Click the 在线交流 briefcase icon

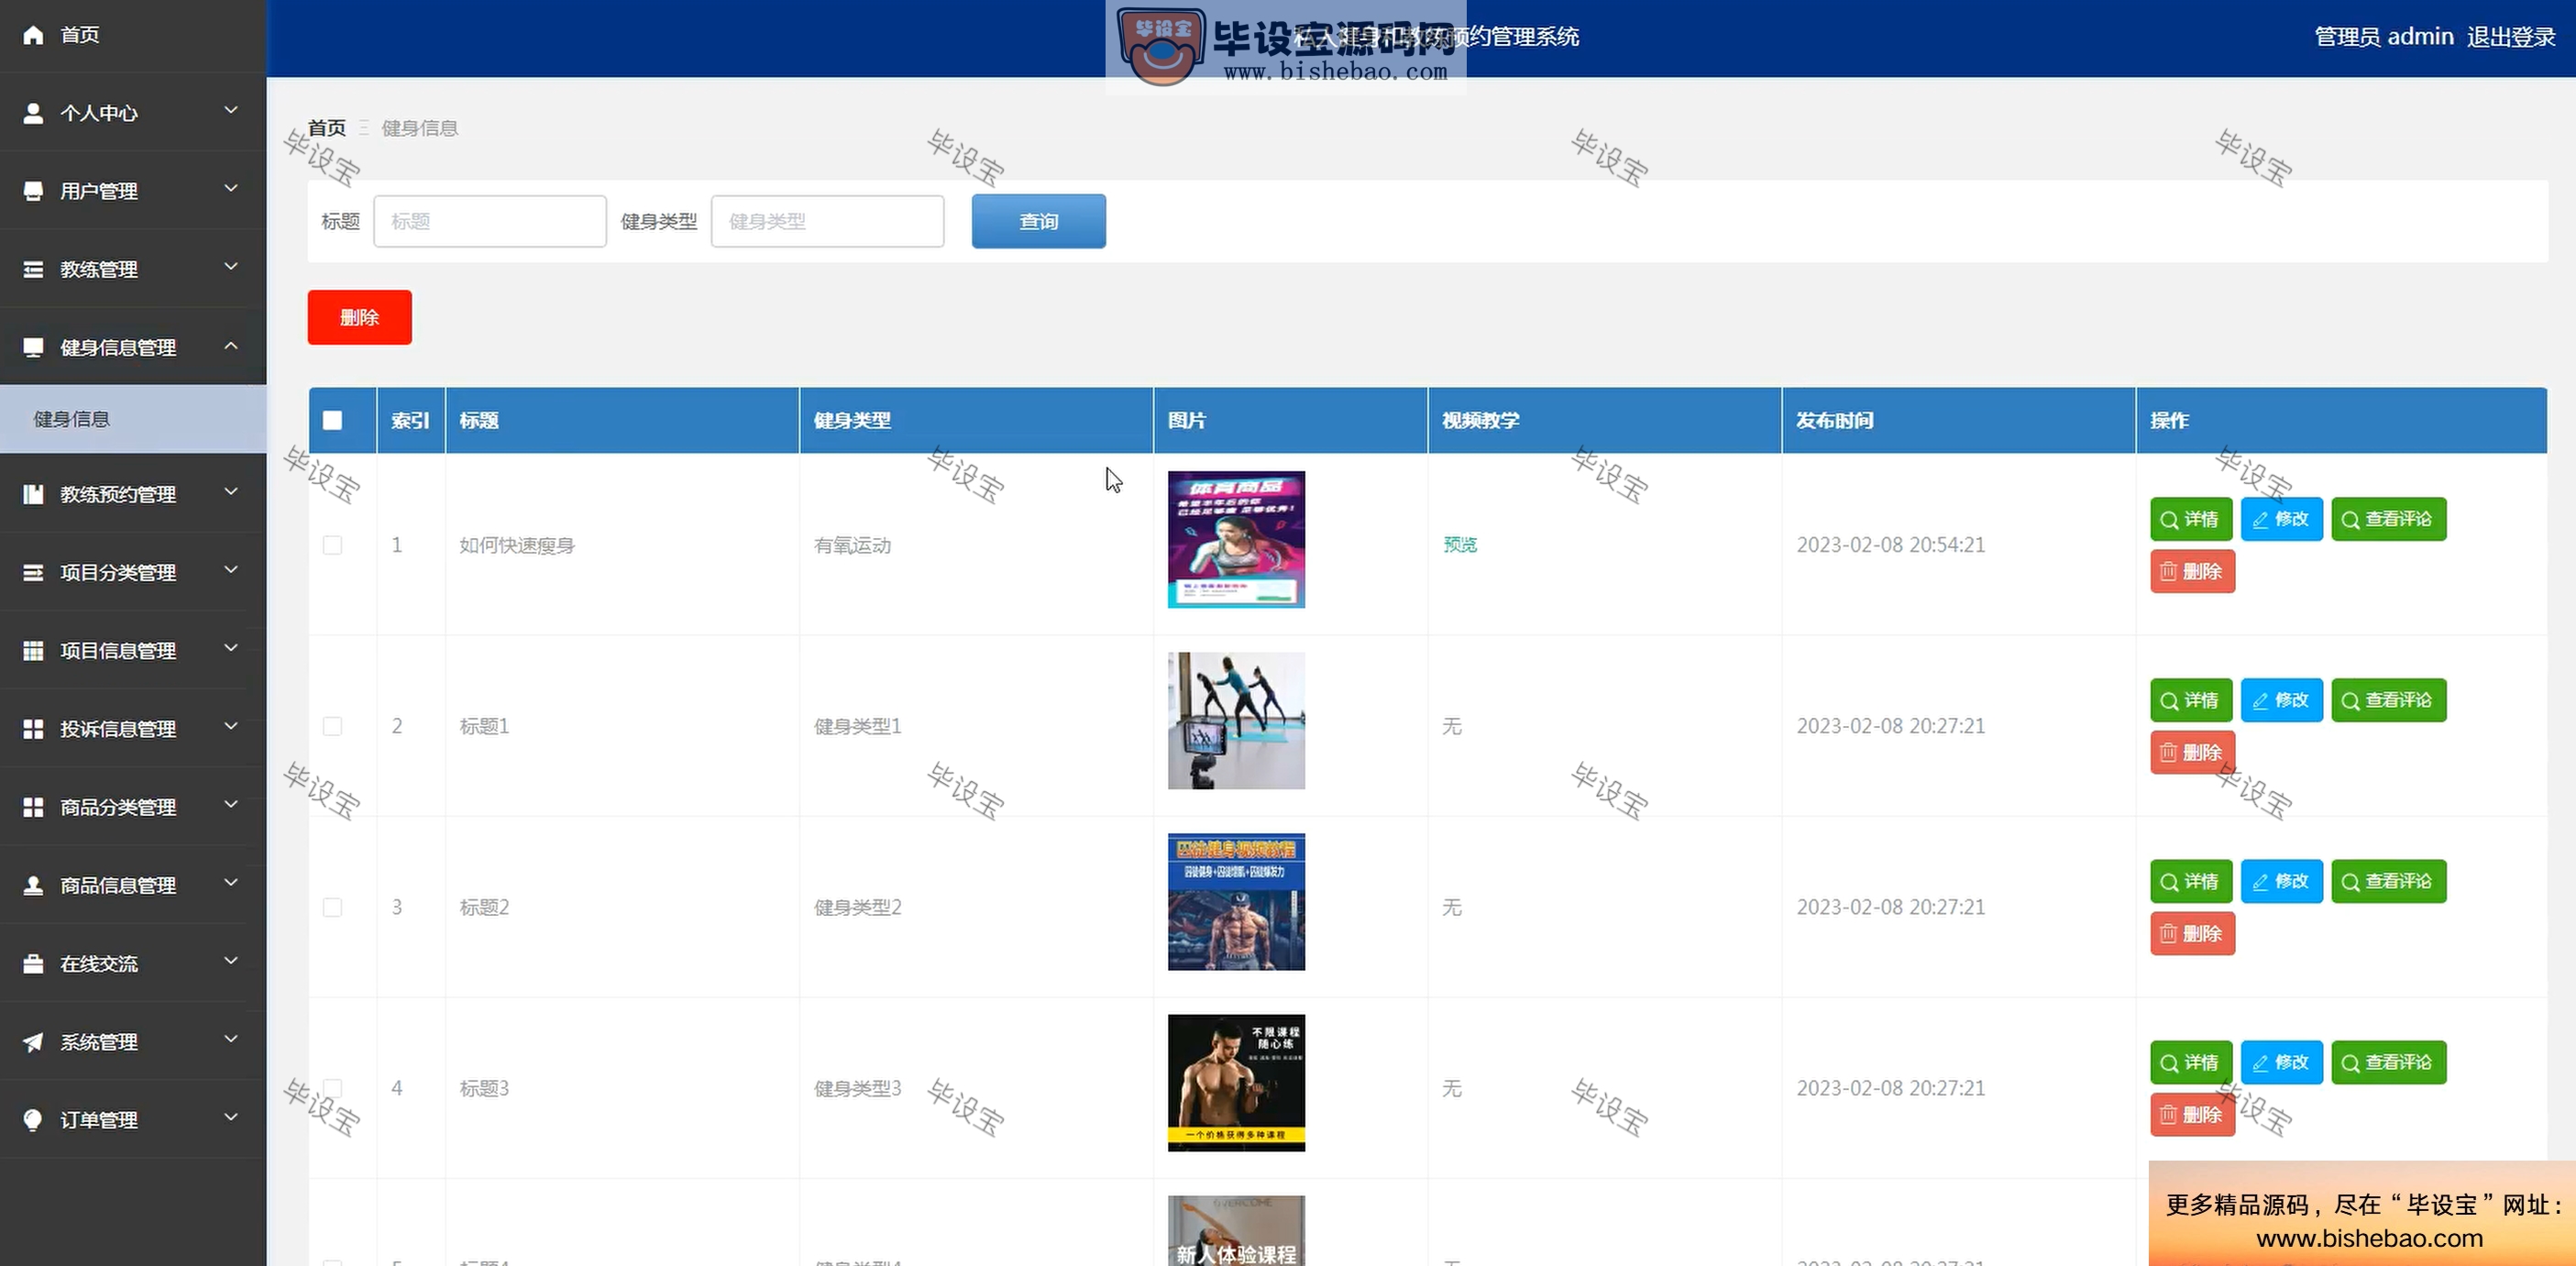33,963
